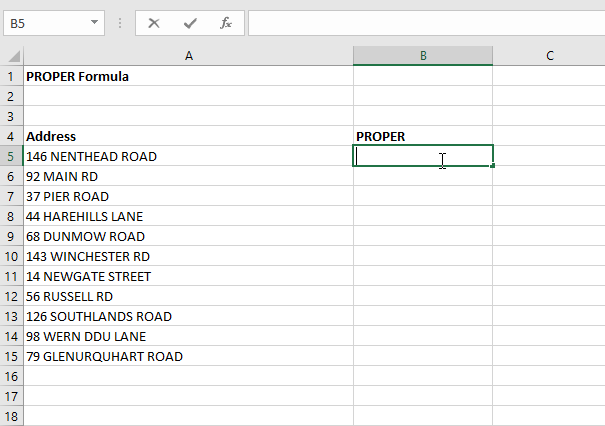This screenshot has width=605, height=426.
Task: Click the Enter checkmark icon in formula bar
Action: click(x=190, y=22)
